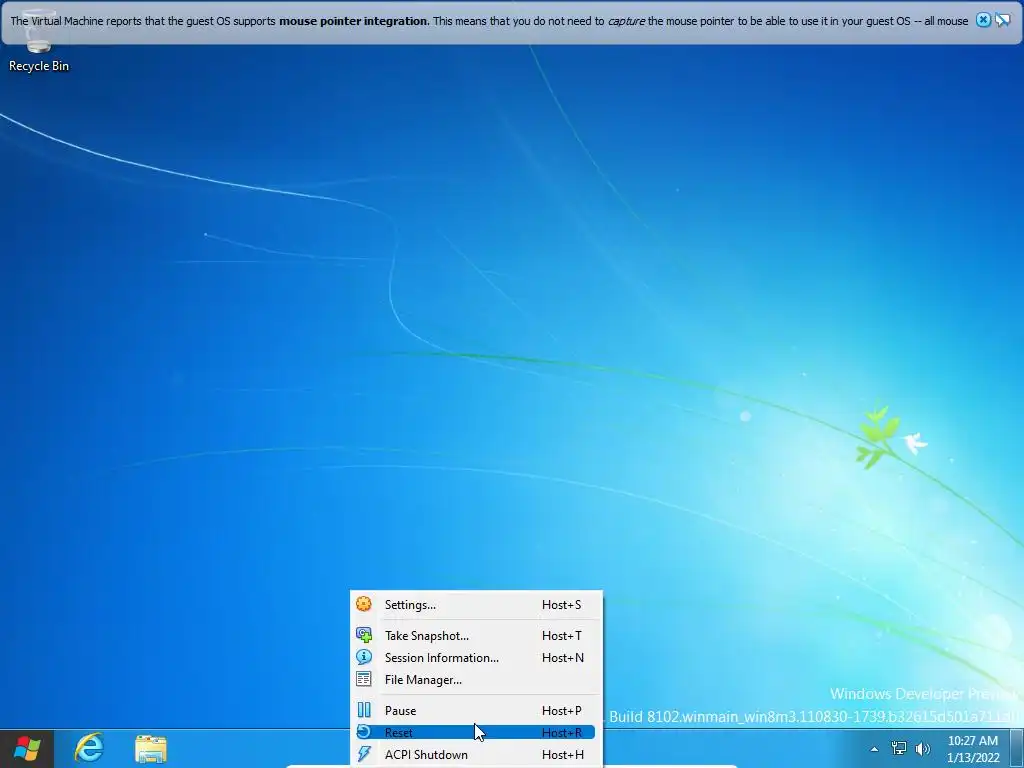Viewport: 1024px width, 768px height.
Task: Choose ACPI Shutdown menu item
Action: [x=476, y=755]
